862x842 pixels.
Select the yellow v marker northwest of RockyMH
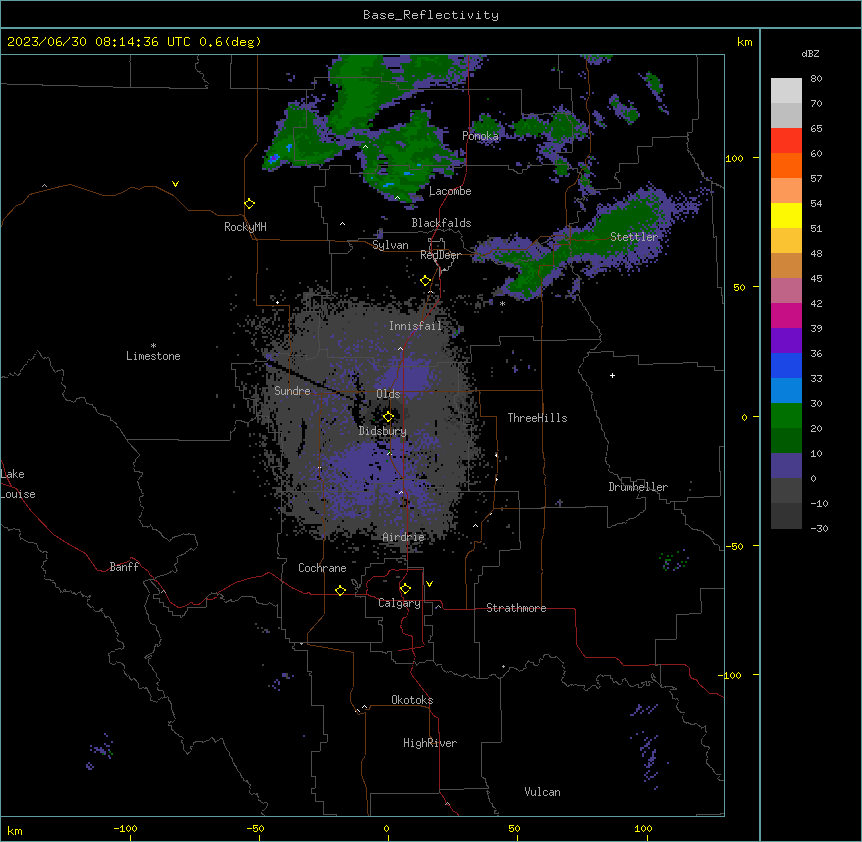175,184
